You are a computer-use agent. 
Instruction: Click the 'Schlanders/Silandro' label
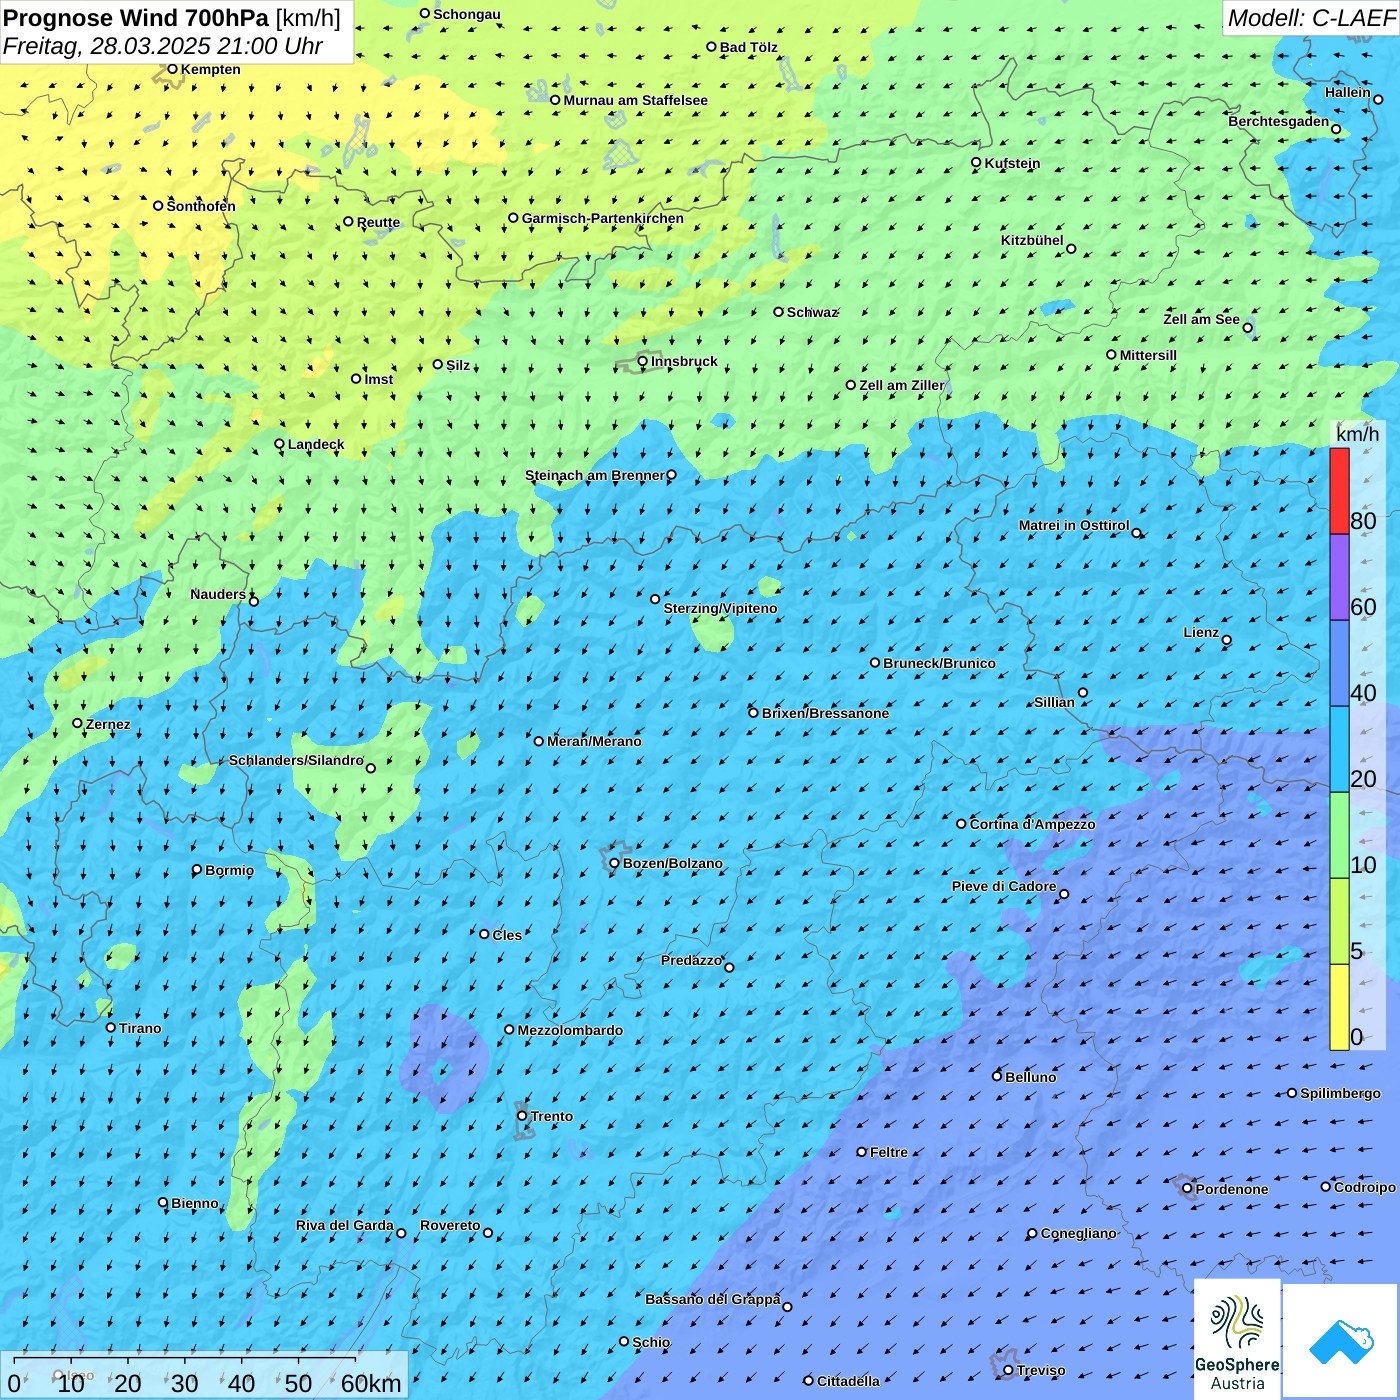[x=296, y=760]
